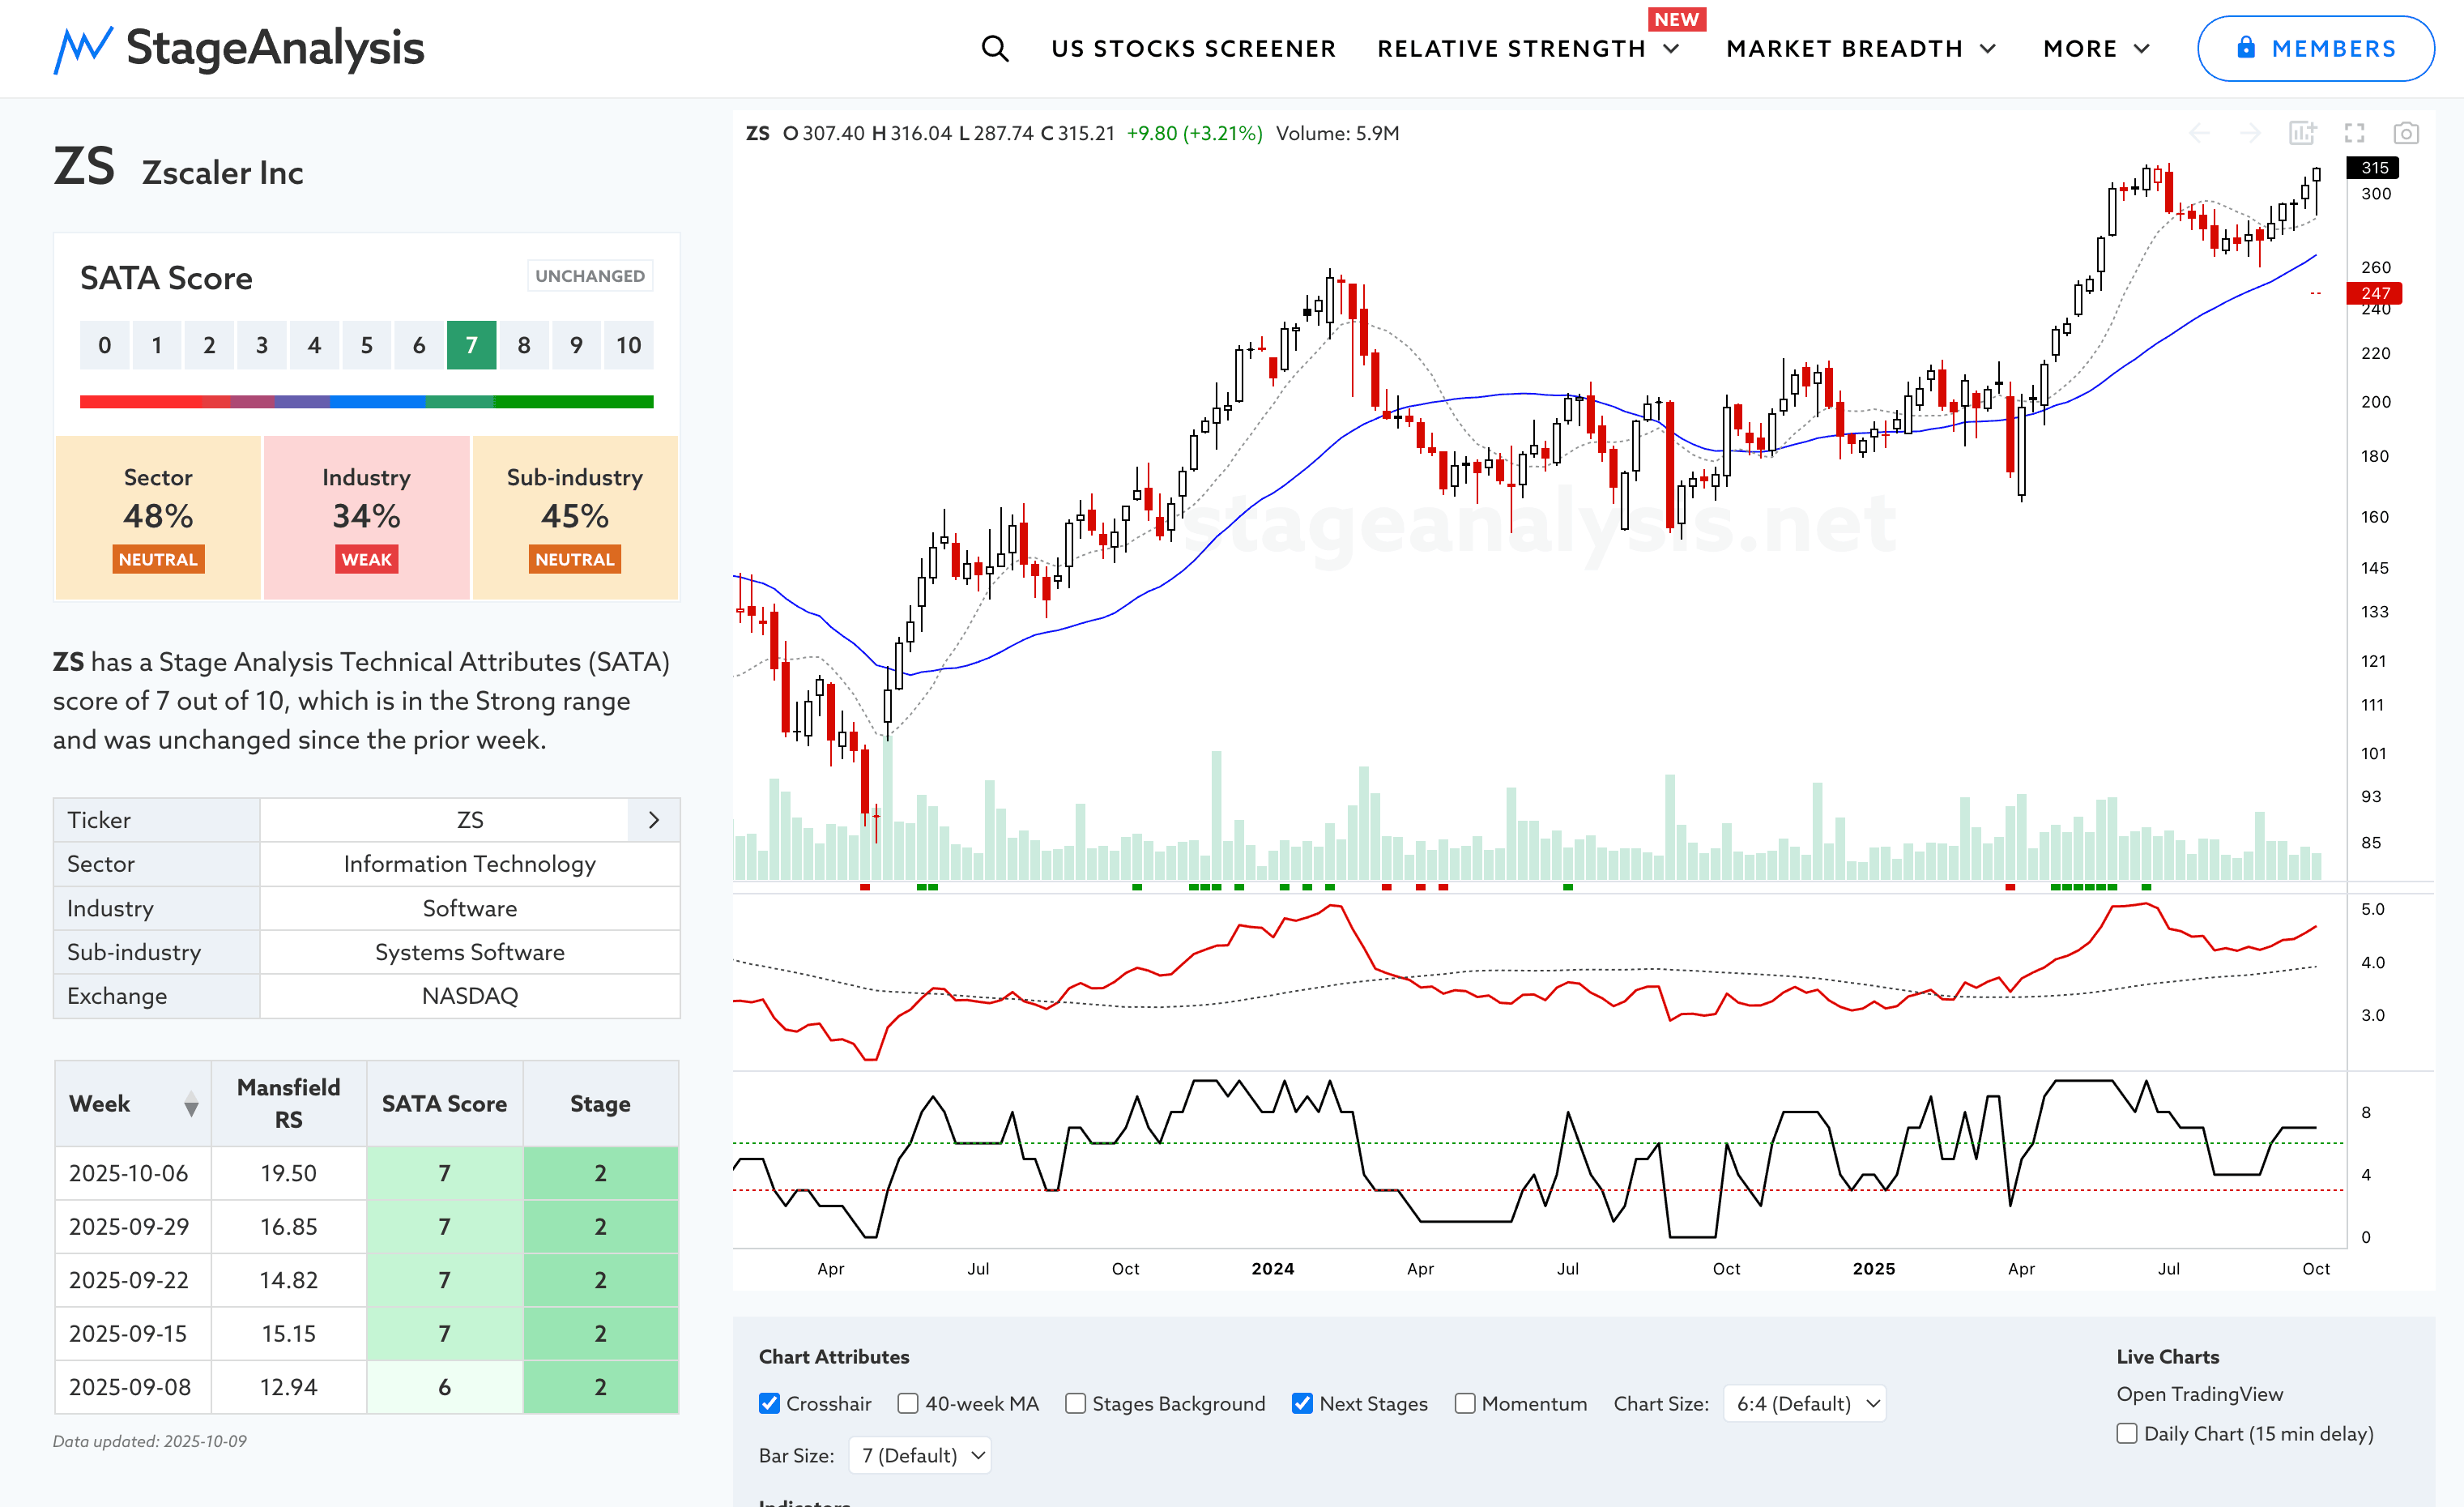Disable the Crosshair checkbox
Screen dimensions: 2464x1507
[769, 1403]
